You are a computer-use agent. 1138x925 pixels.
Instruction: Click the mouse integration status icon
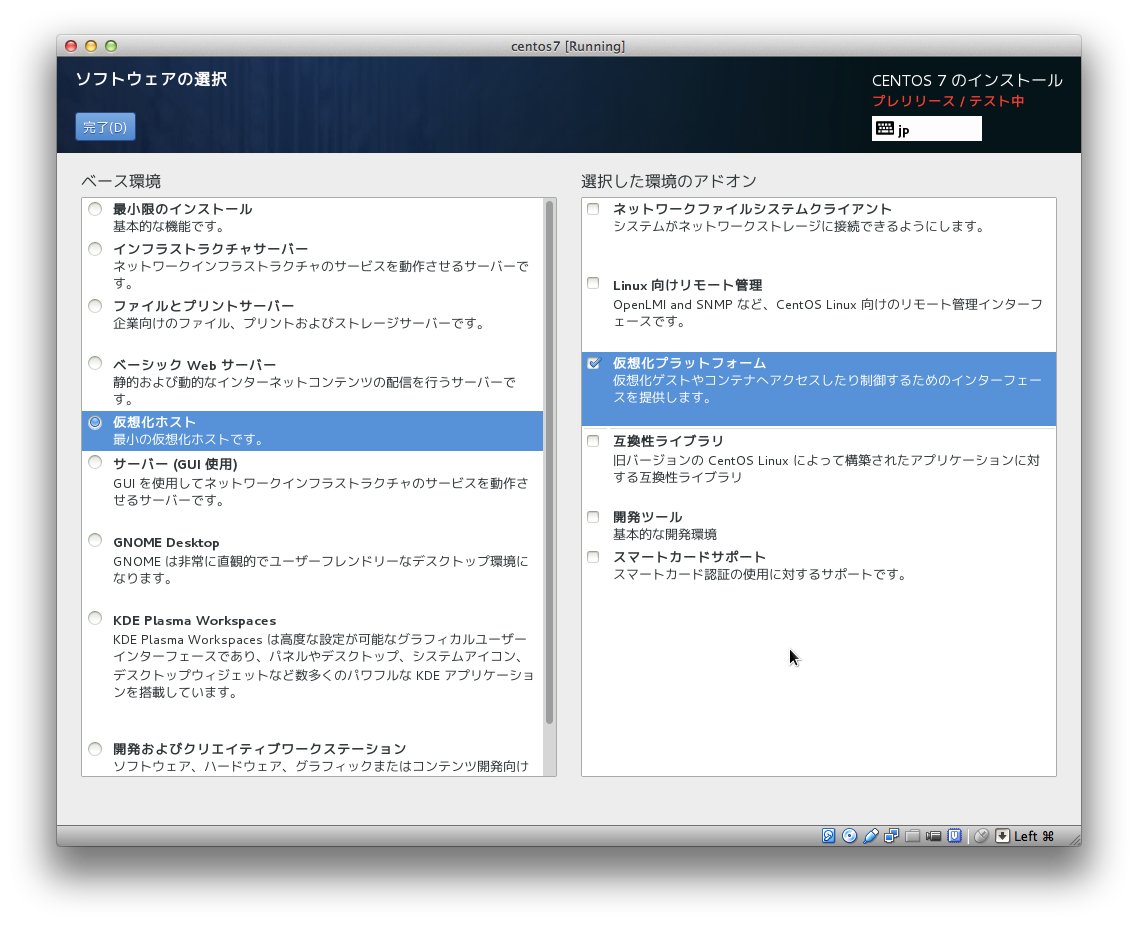[x=981, y=836]
